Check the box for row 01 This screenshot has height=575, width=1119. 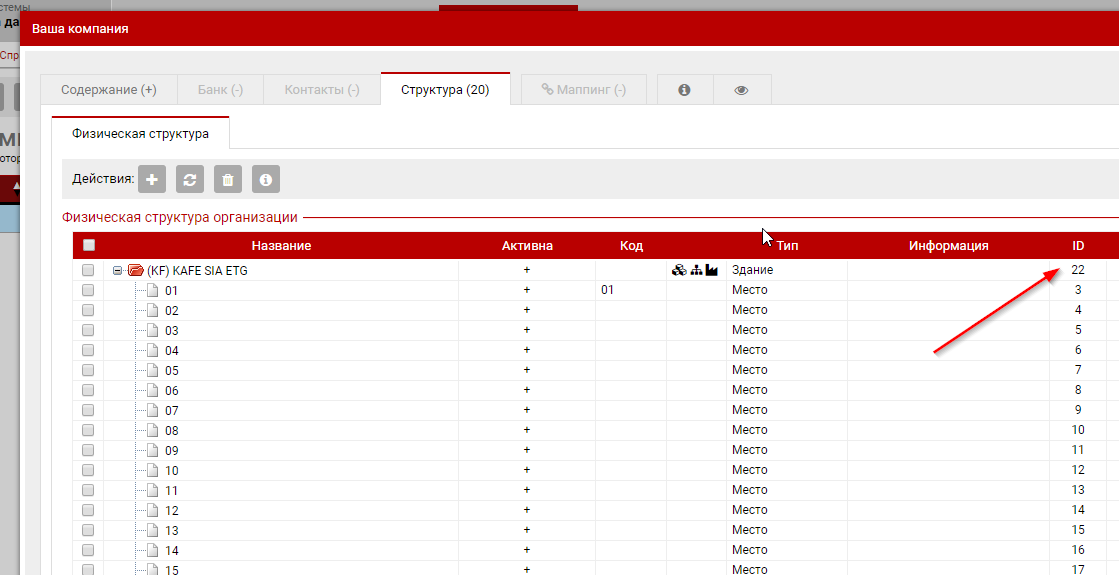click(88, 290)
